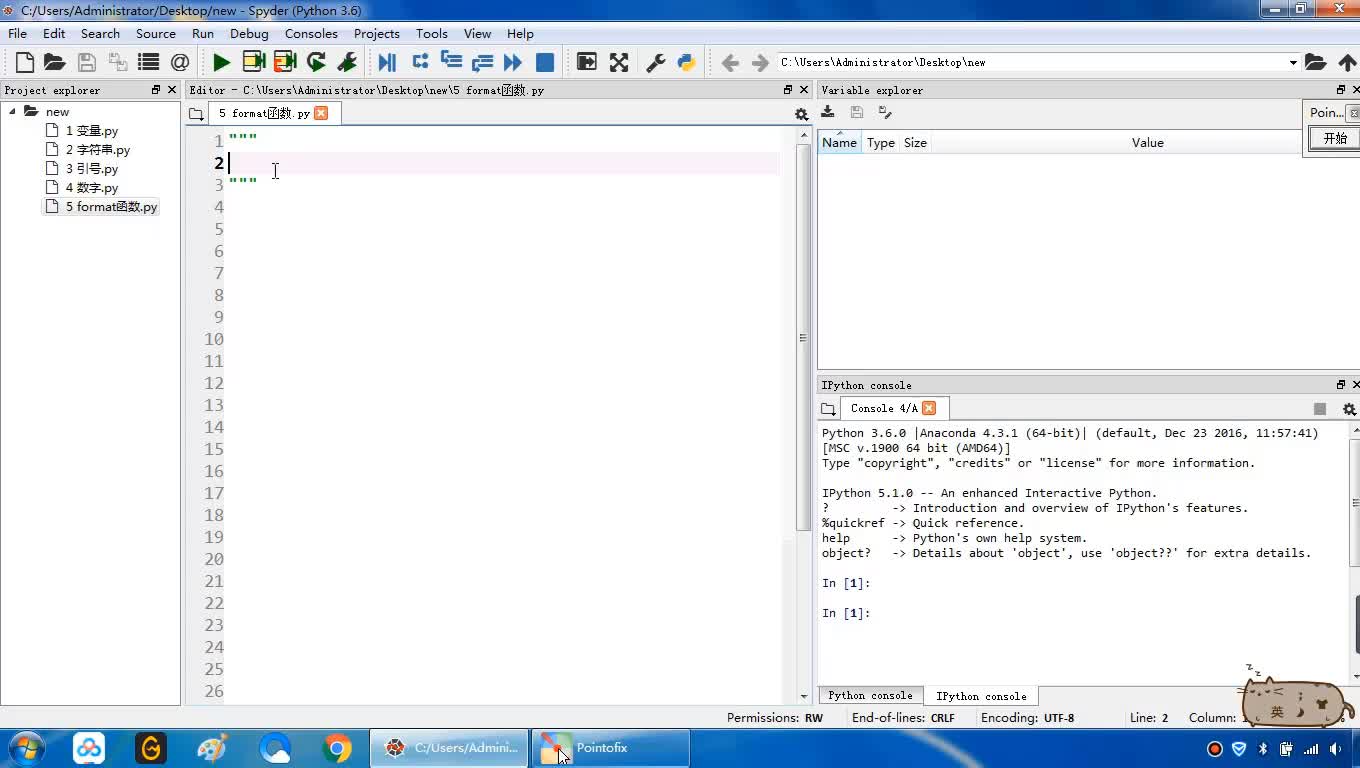Open the PYTHONPATH manager Python icon
The image size is (1360, 768).
pyautogui.click(x=686, y=62)
